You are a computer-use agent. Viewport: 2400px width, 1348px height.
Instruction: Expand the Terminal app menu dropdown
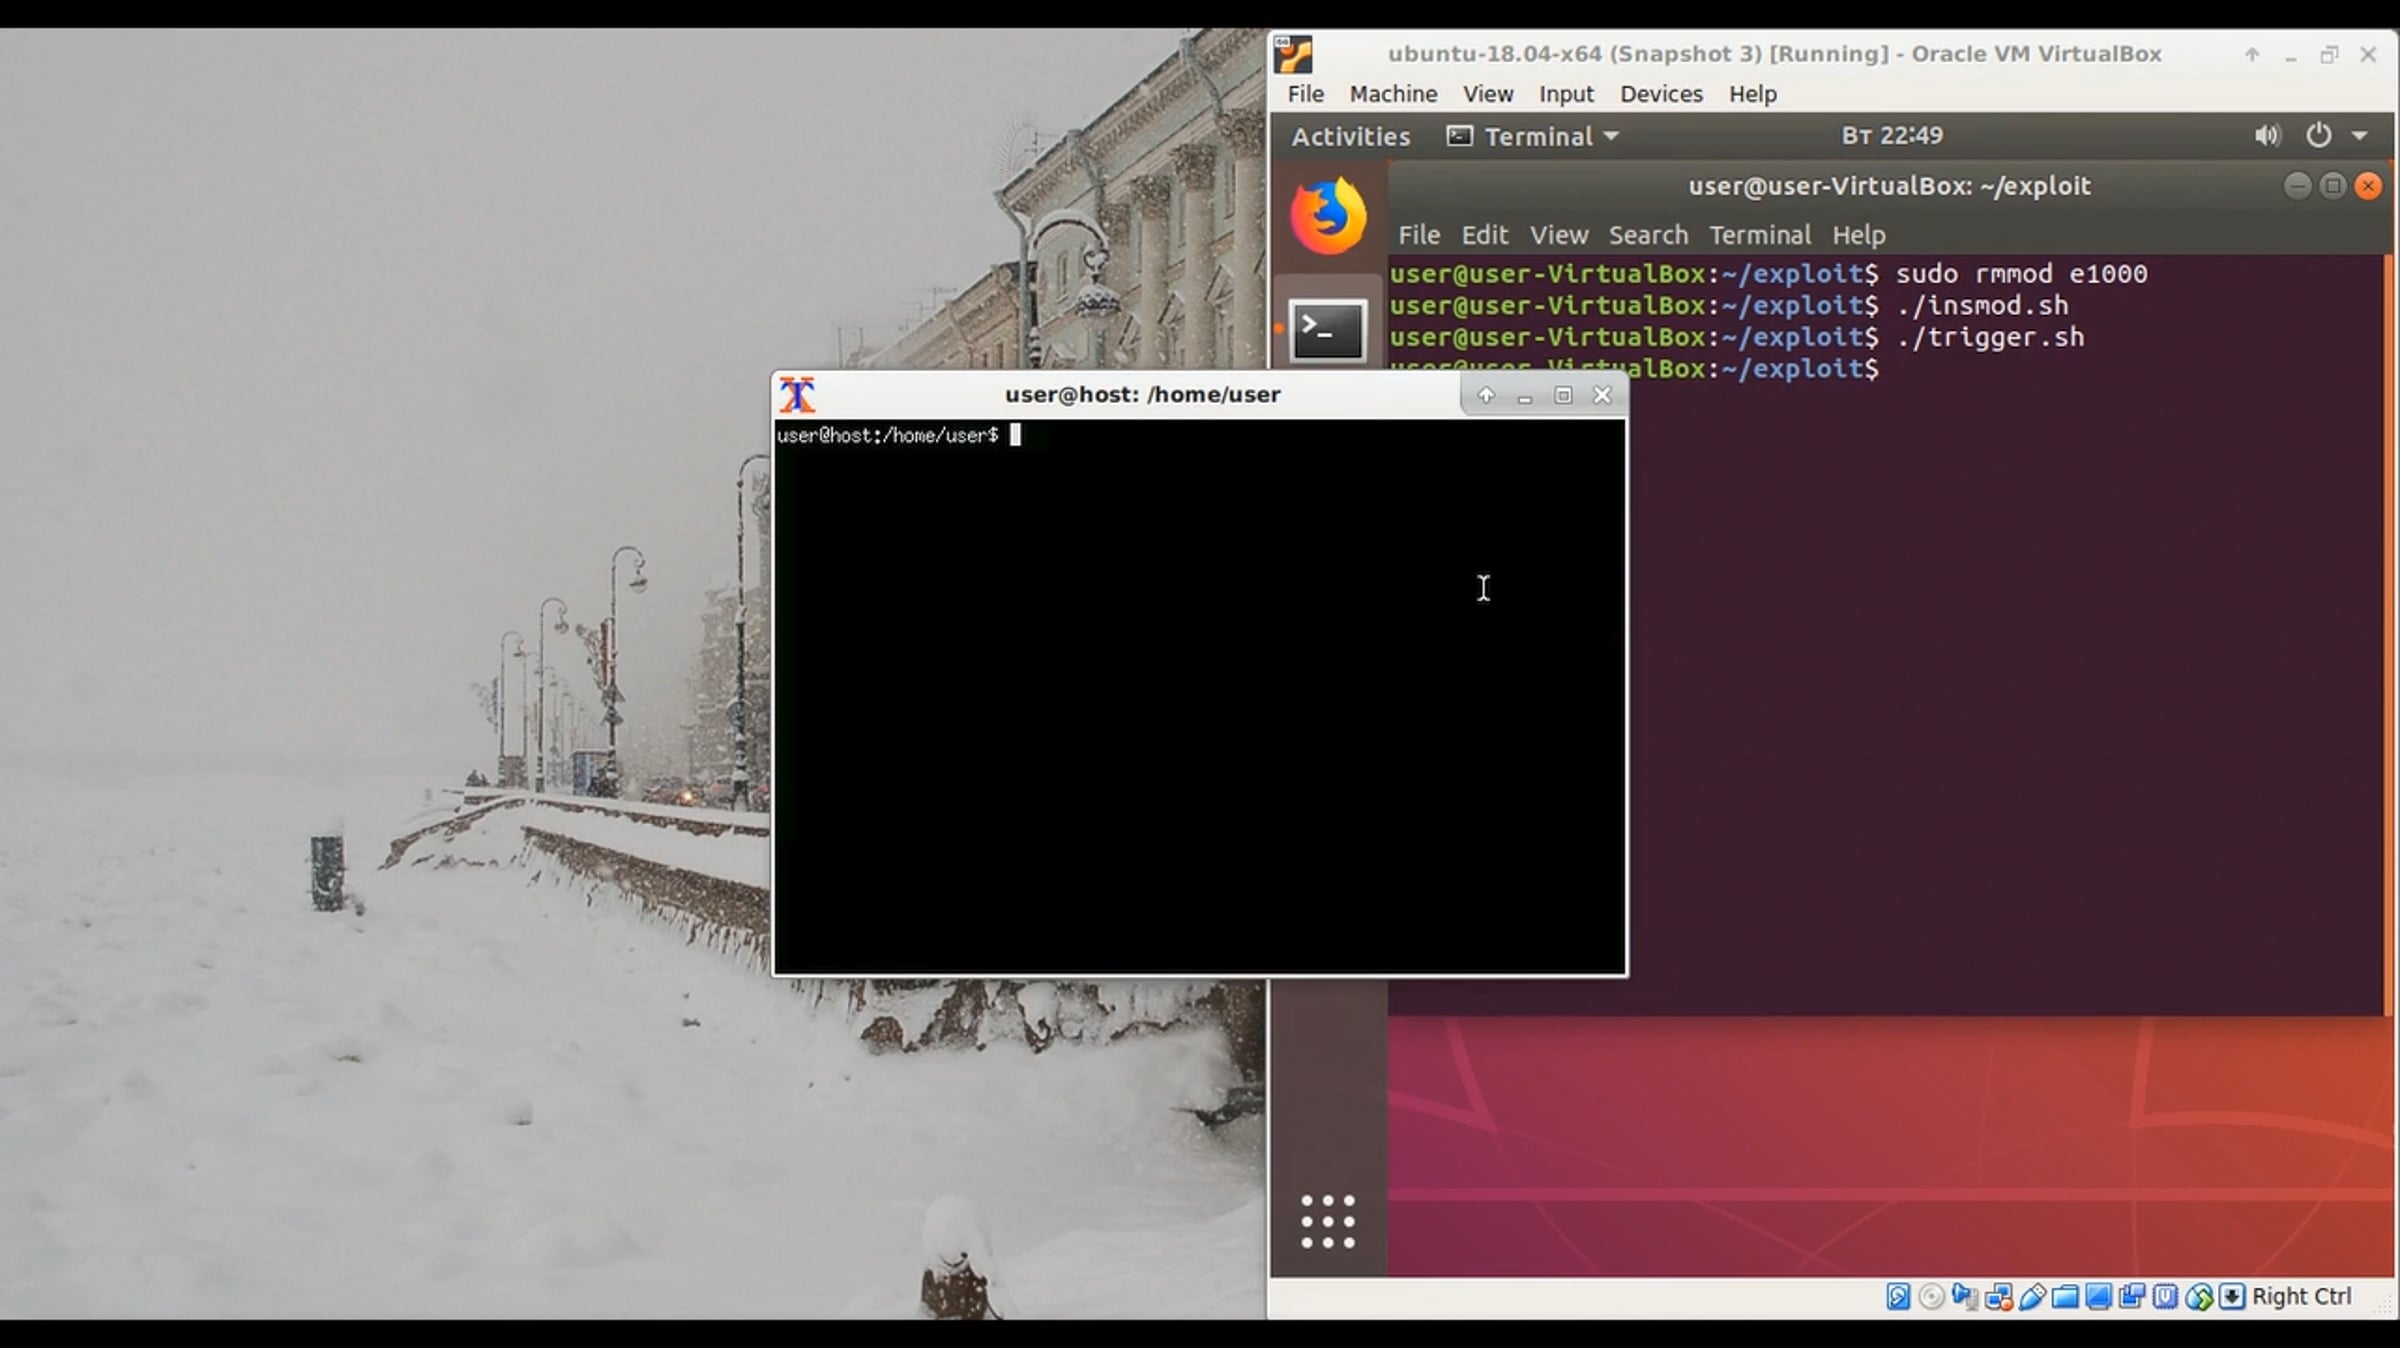coord(1533,136)
